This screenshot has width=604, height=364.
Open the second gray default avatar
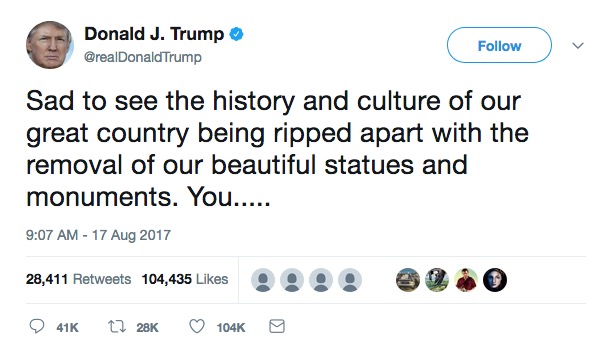click(292, 280)
